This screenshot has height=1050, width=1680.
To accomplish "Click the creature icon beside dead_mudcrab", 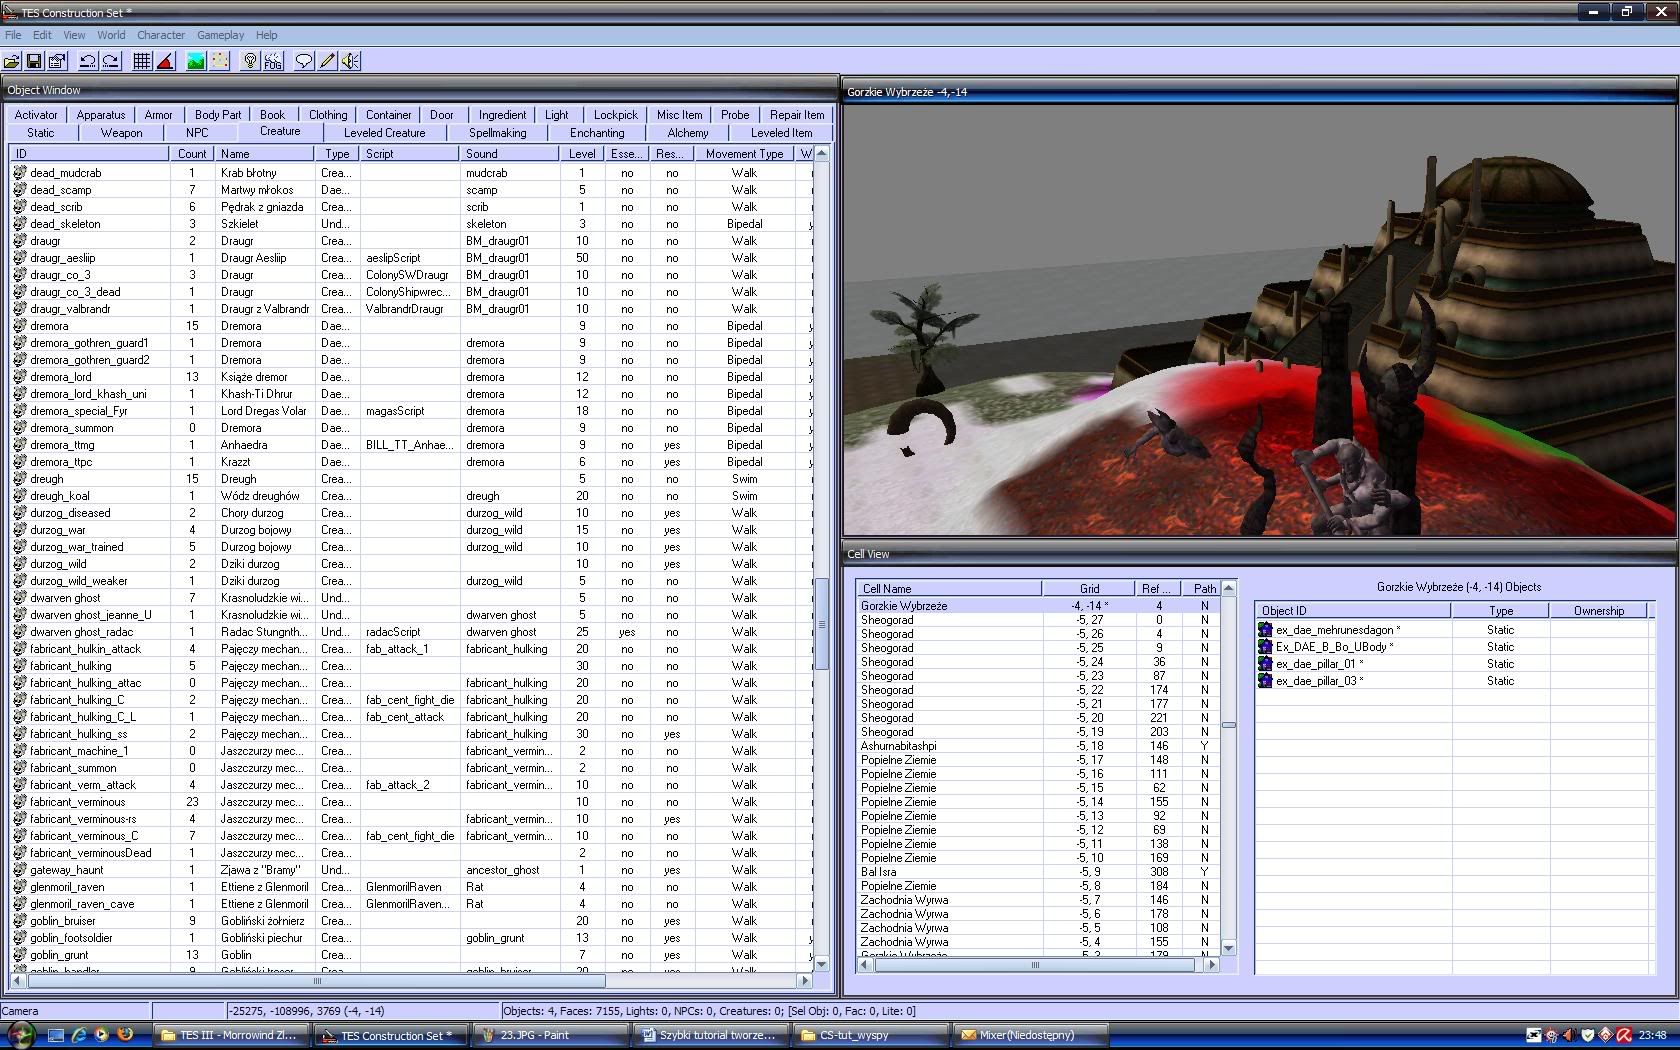I will 19,173.
